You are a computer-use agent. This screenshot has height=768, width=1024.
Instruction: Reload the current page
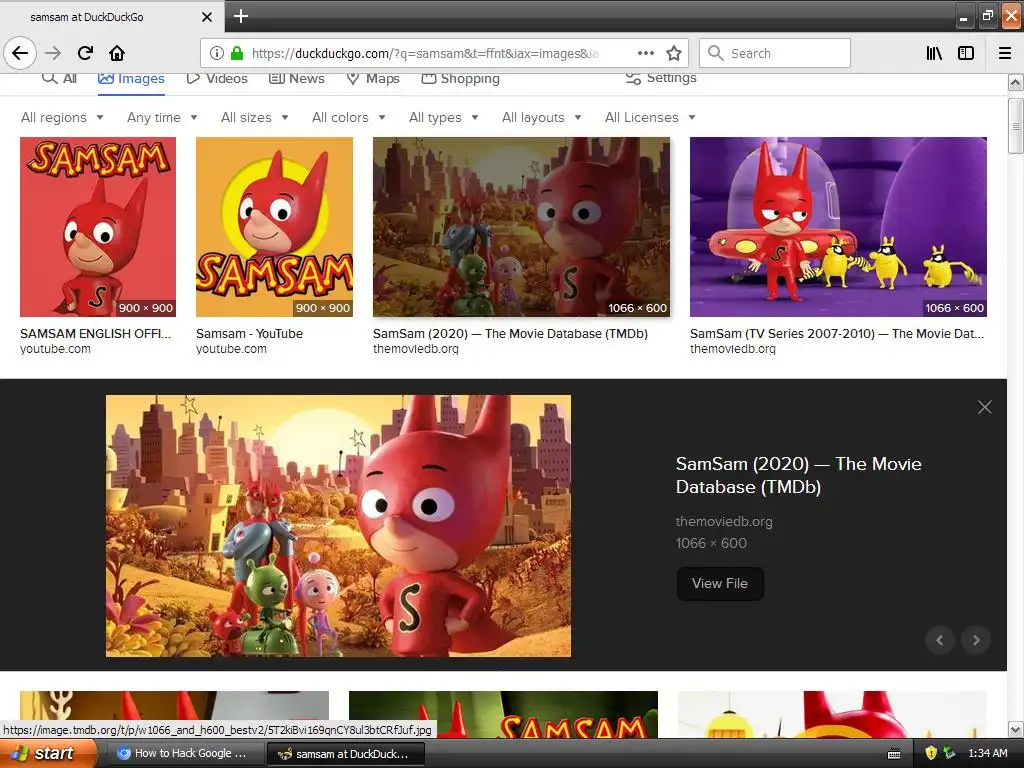(x=85, y=53)
